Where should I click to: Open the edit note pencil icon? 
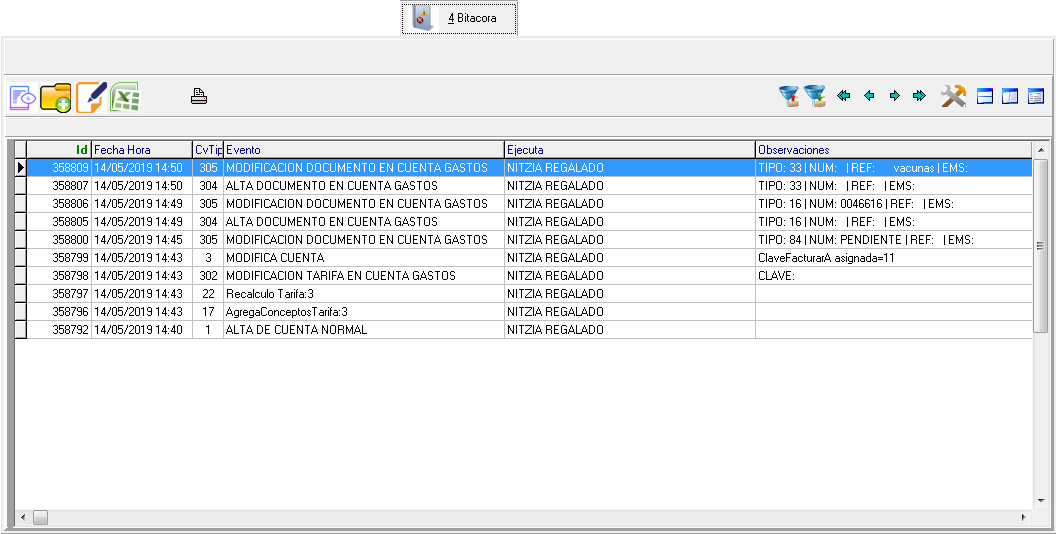coord(90,97)
